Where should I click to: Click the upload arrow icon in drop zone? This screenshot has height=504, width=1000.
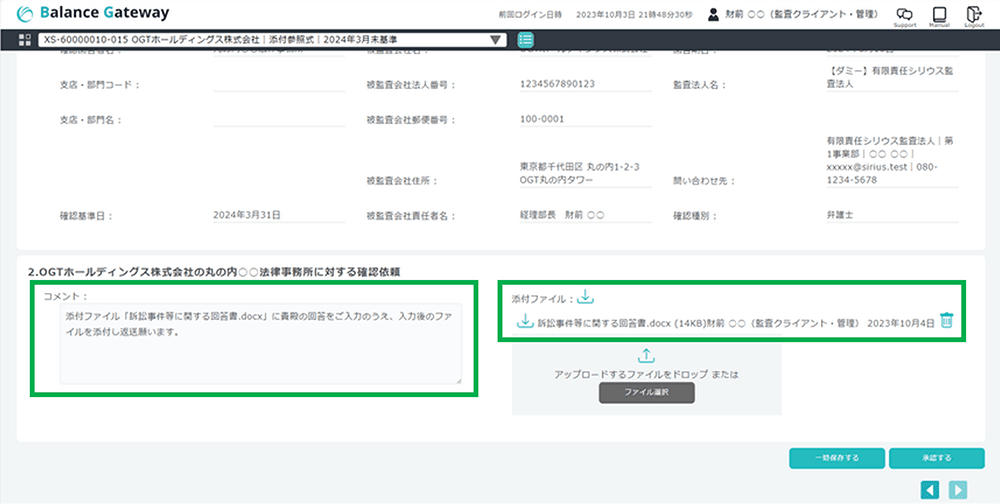(646, 355)
